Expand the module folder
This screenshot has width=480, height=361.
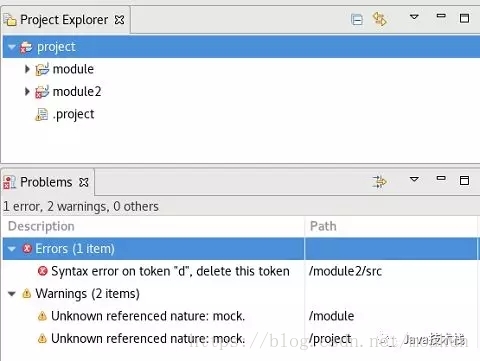pyautogui.click(x=27, y=69)
